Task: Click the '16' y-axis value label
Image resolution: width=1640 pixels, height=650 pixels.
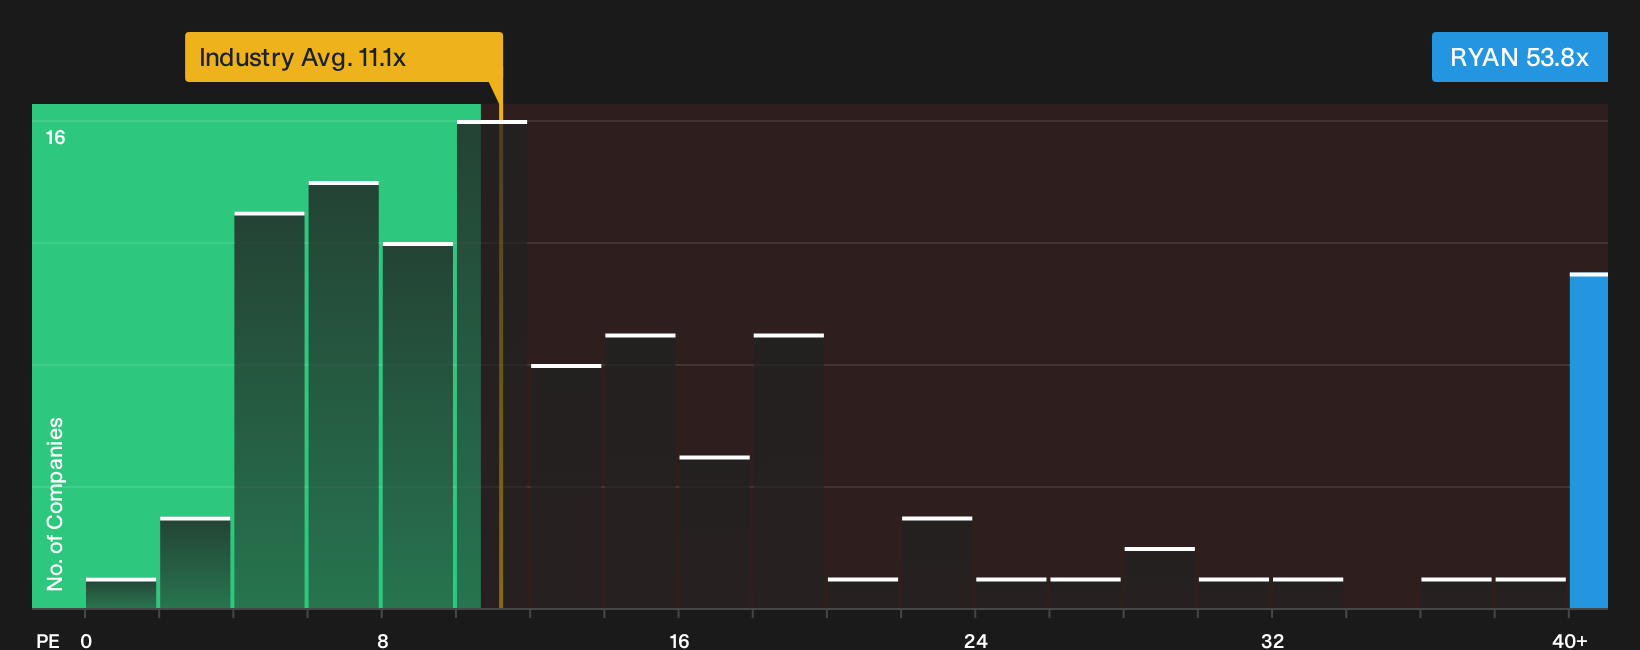Action: click(x=55, y=138)
